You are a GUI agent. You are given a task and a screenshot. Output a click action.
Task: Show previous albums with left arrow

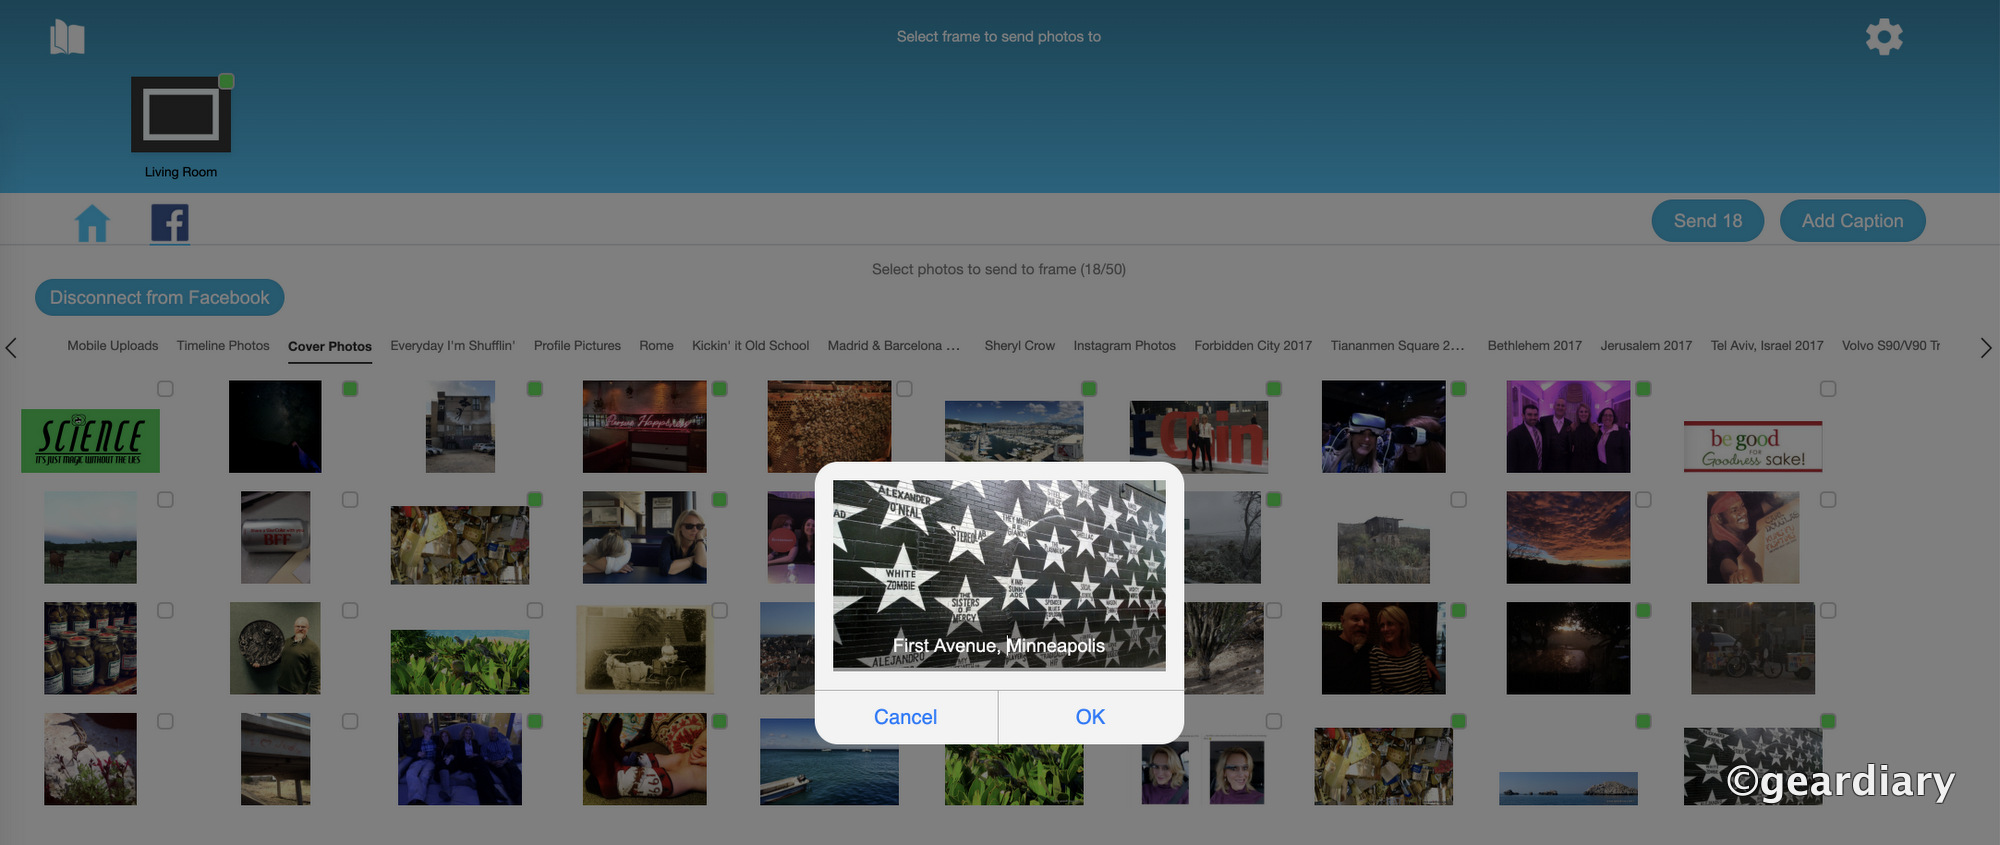point(11,347)
